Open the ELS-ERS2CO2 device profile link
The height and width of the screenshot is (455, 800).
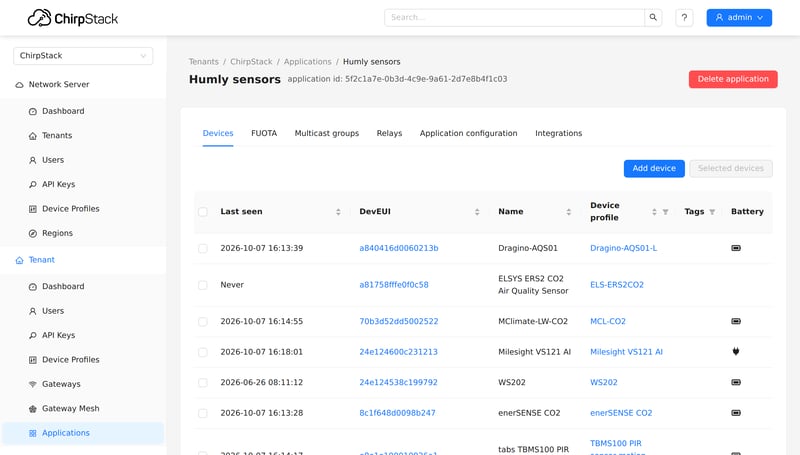[x=617, y=285]
